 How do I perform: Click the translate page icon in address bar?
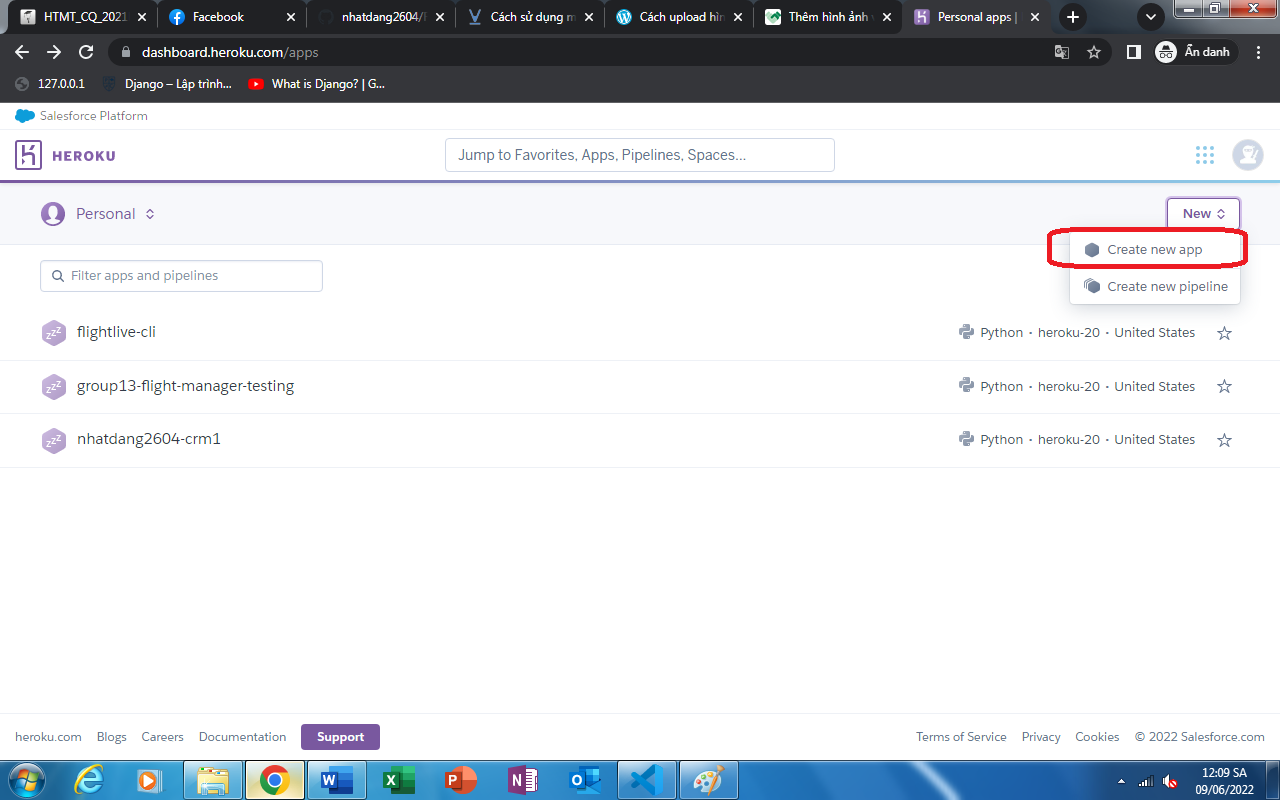coord(1062,52)
